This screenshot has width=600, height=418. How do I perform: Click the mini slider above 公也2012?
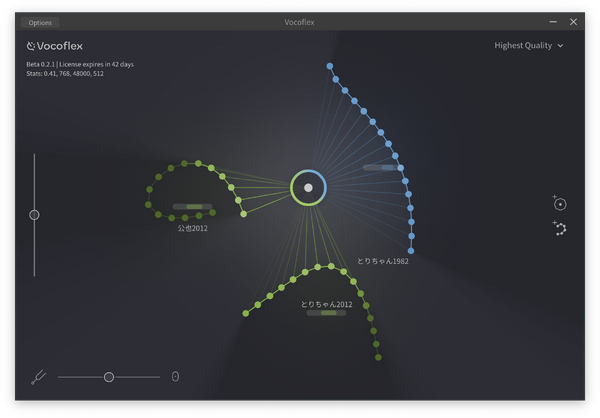[192, 207]
